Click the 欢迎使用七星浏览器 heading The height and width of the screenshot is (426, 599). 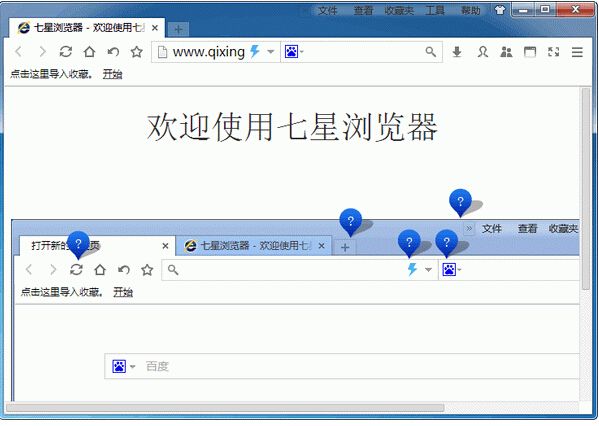click(x=292, y=127)
